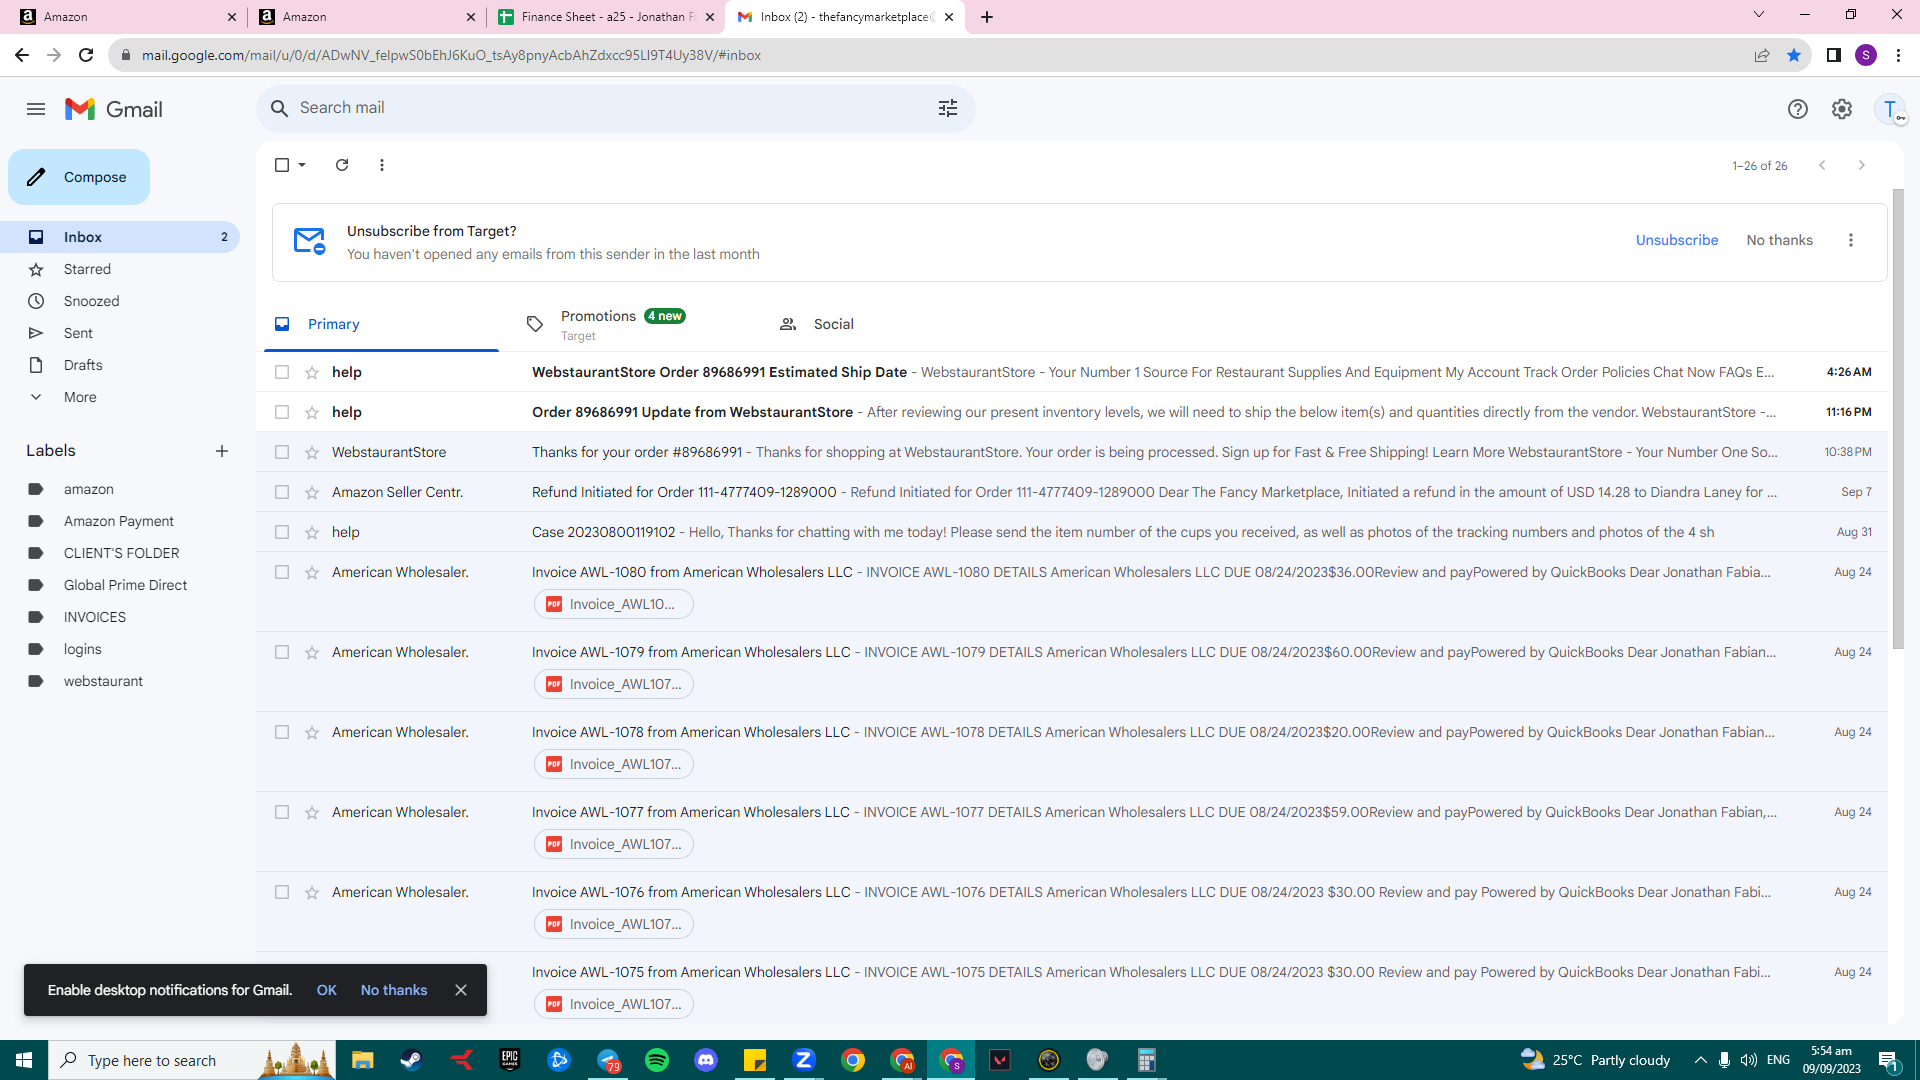Open search options filter icon
The width and height of the screenshot is (1920, 1080).
[x=948, y=108]
